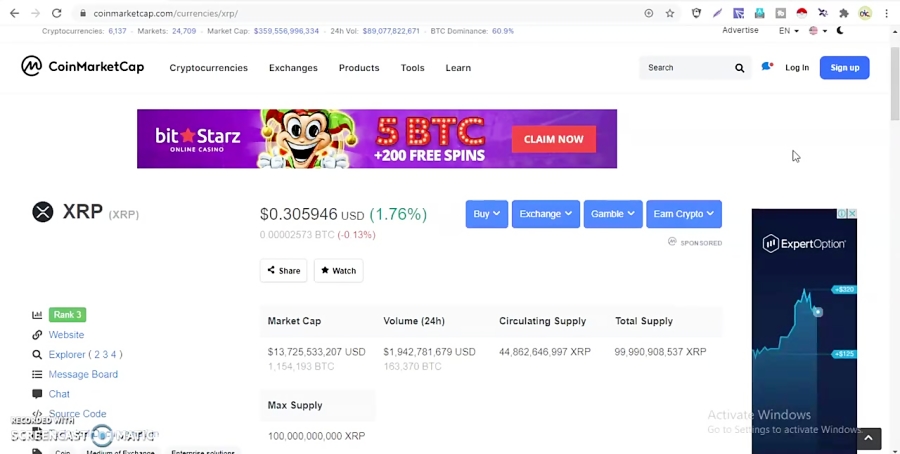Screen dimensions: 900x454
Task: Open the Tools menu
Action: click(x=413, y=68)
